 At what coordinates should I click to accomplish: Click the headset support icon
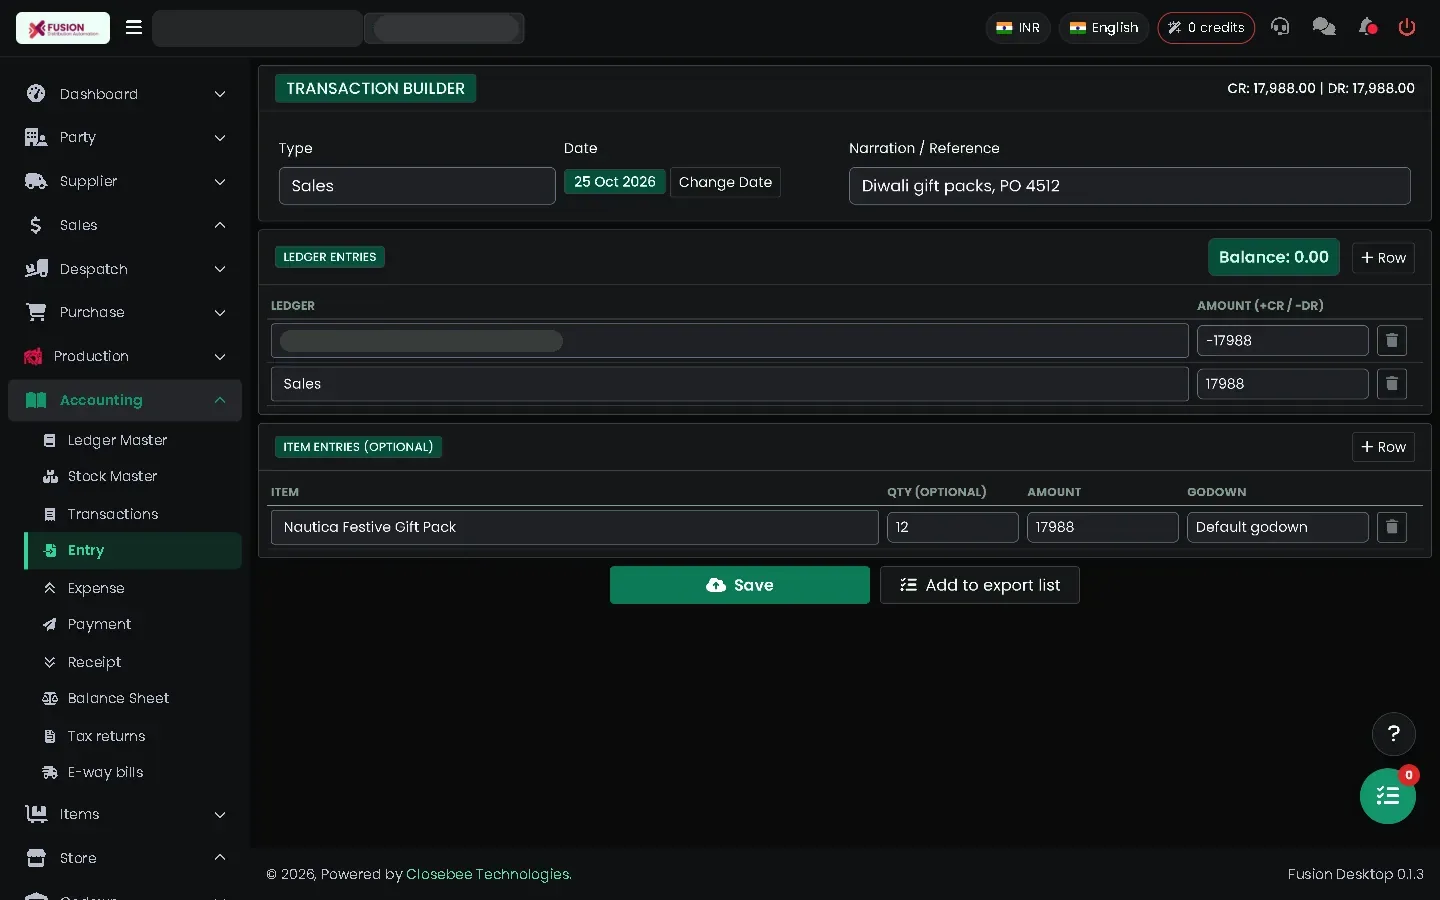click(1280, 27)
